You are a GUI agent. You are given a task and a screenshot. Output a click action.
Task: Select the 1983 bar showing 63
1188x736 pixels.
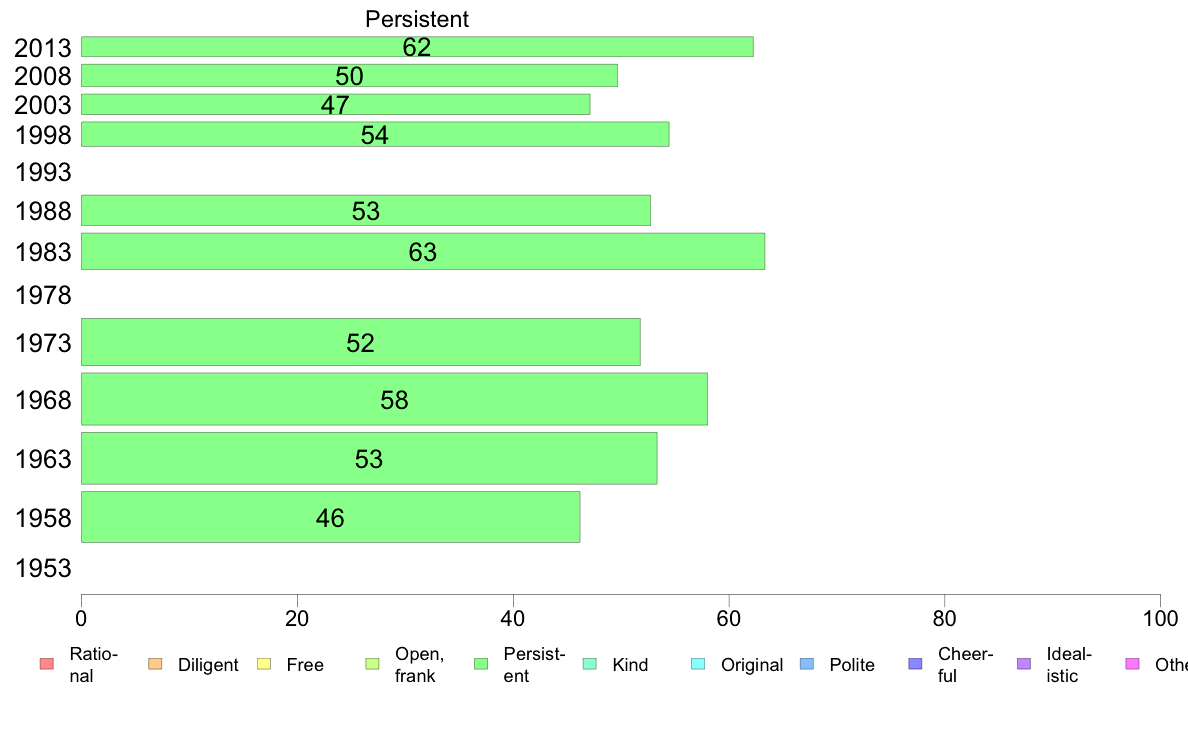tap(423, 252)
